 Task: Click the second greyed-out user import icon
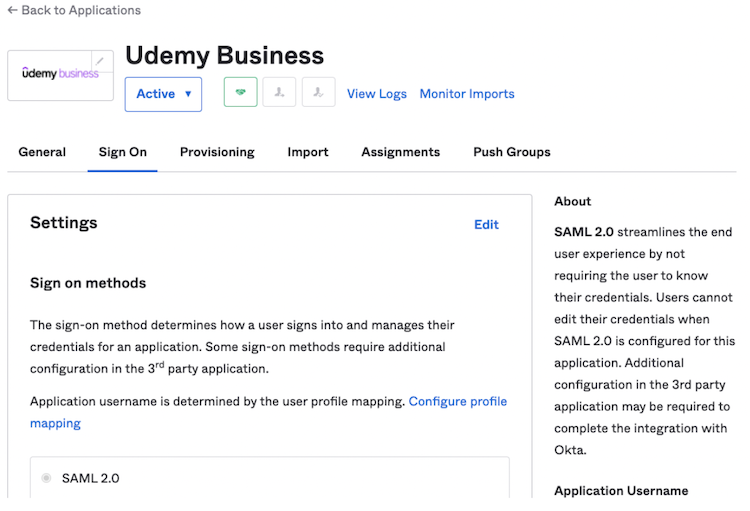click(318, 93)
